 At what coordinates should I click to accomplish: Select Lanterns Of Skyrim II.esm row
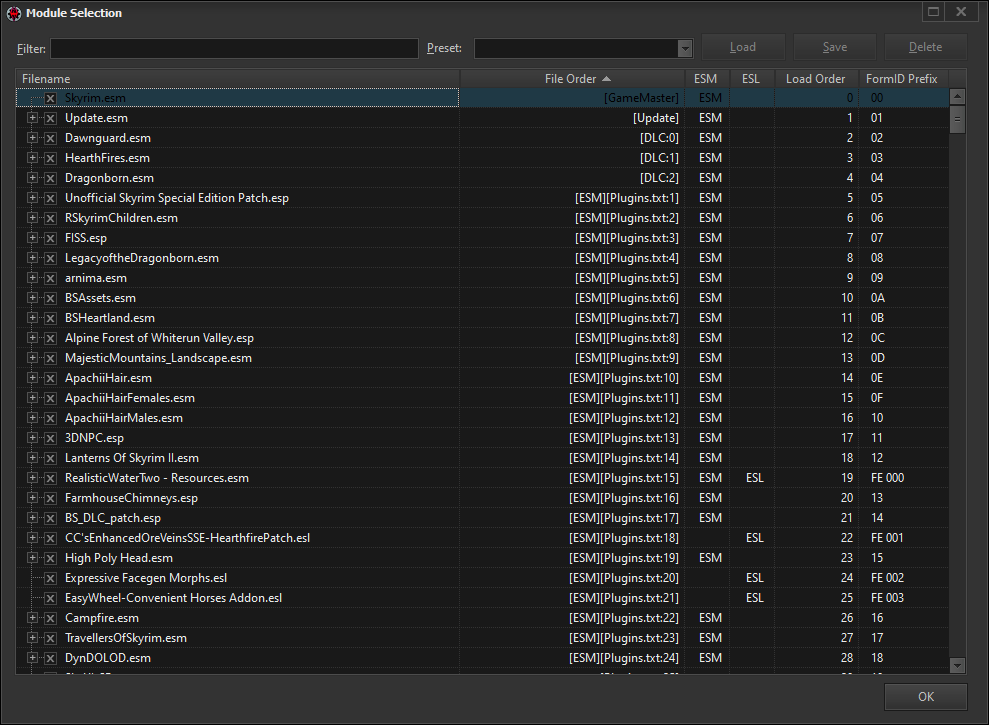point(483,458)
